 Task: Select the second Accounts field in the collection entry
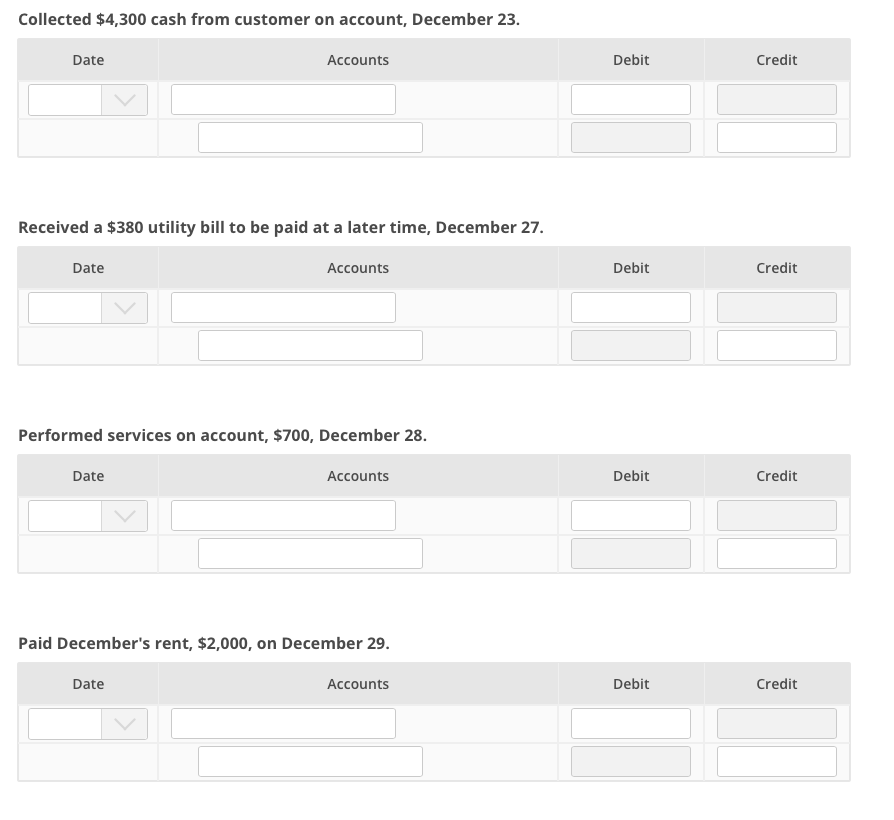point(310,137)
